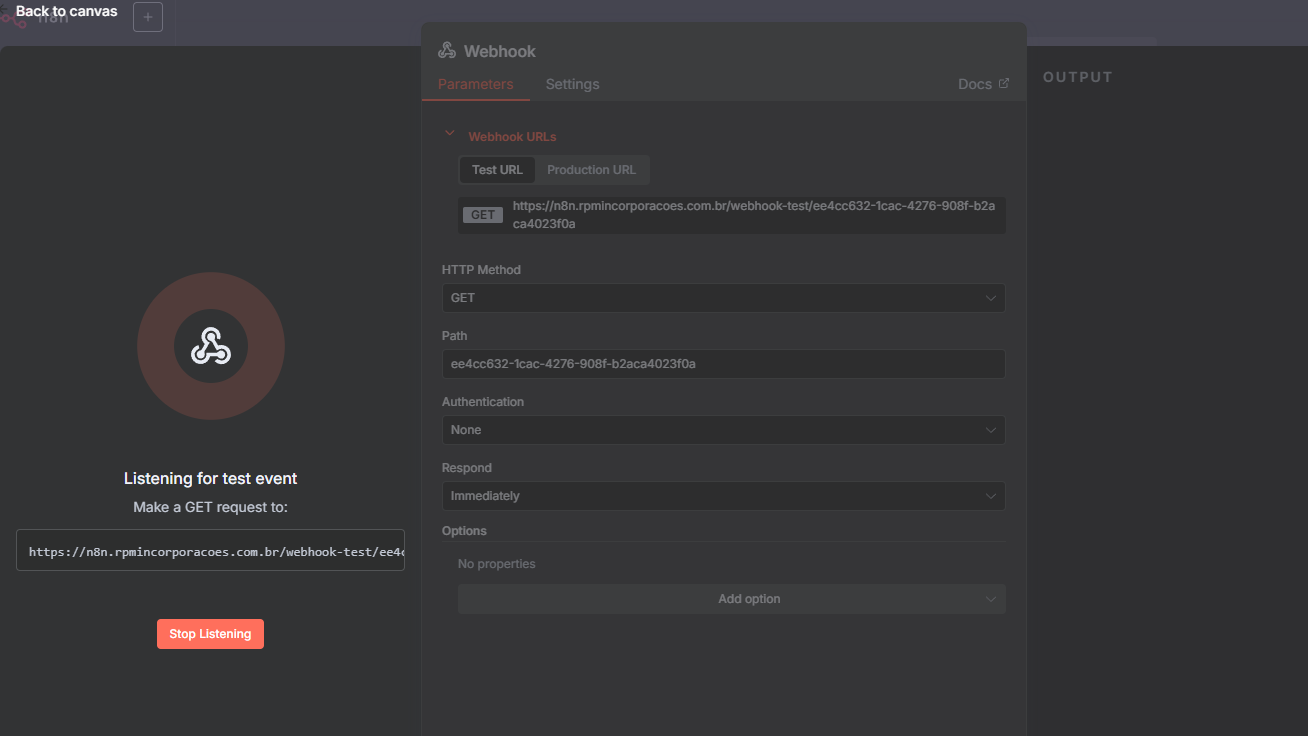Image resolution: width=1308 pixels, height=736 pixels.
Task: Select the Test URL toggle option
Action: (497, 170)
